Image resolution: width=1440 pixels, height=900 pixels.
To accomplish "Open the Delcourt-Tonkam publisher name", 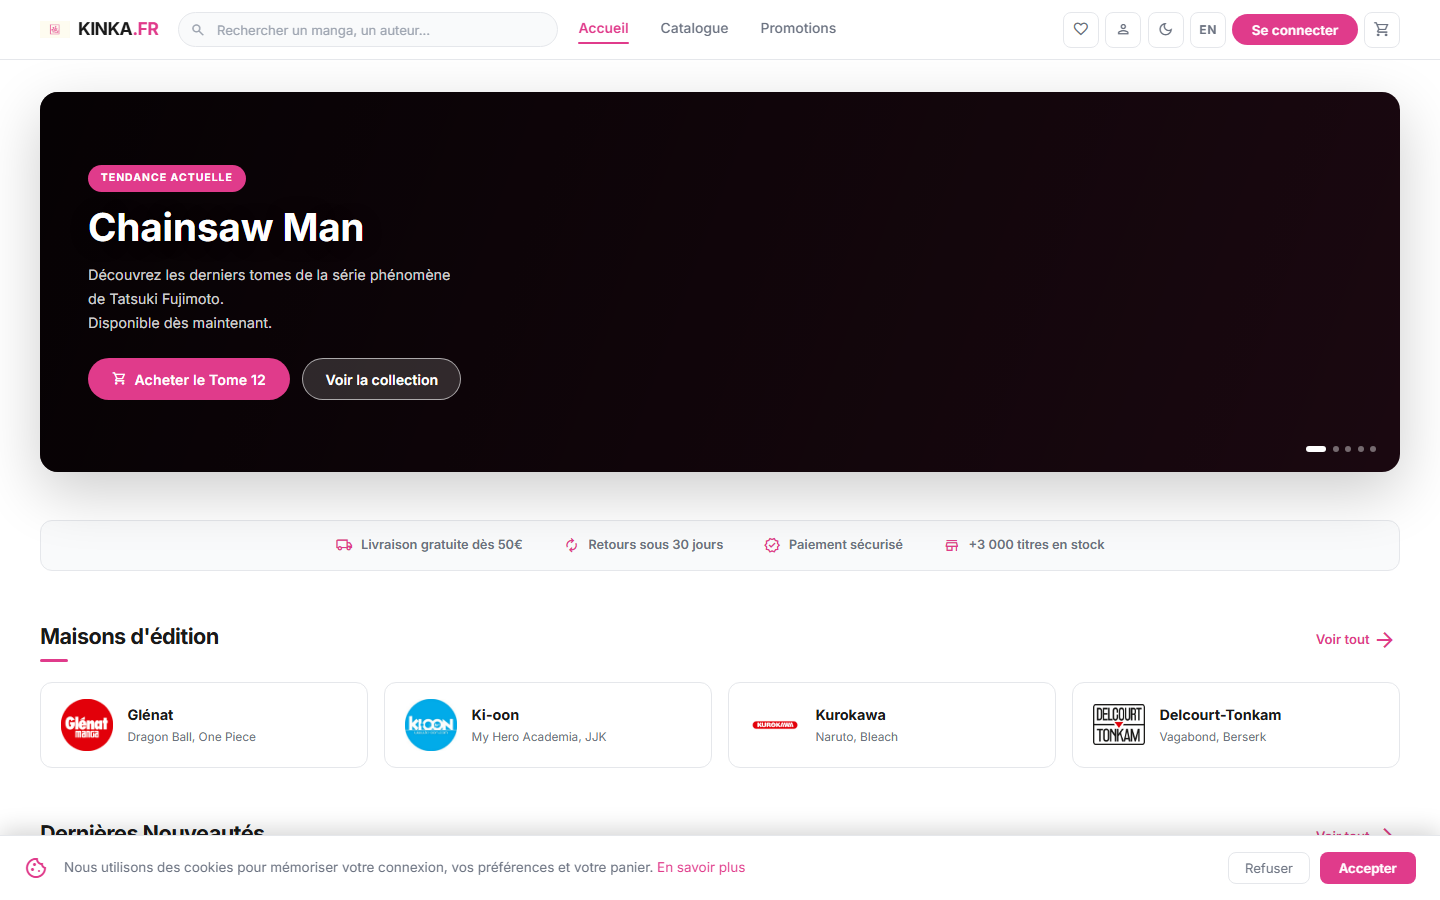I will [1221, 715].
